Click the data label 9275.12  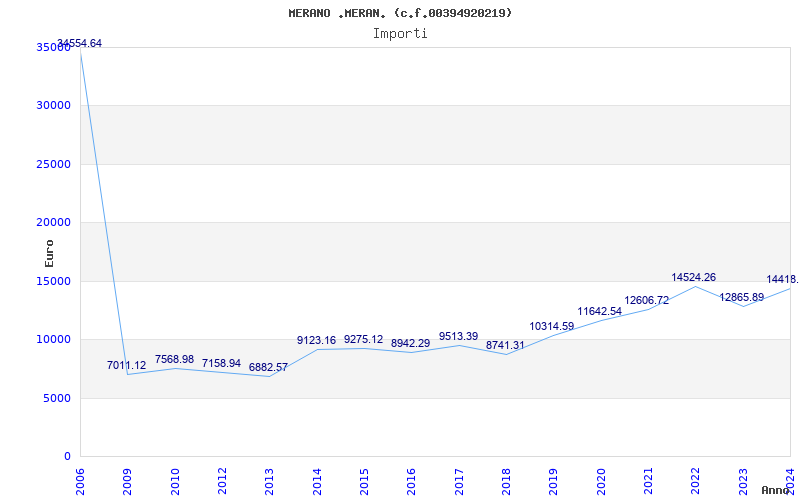pos(363,339)
